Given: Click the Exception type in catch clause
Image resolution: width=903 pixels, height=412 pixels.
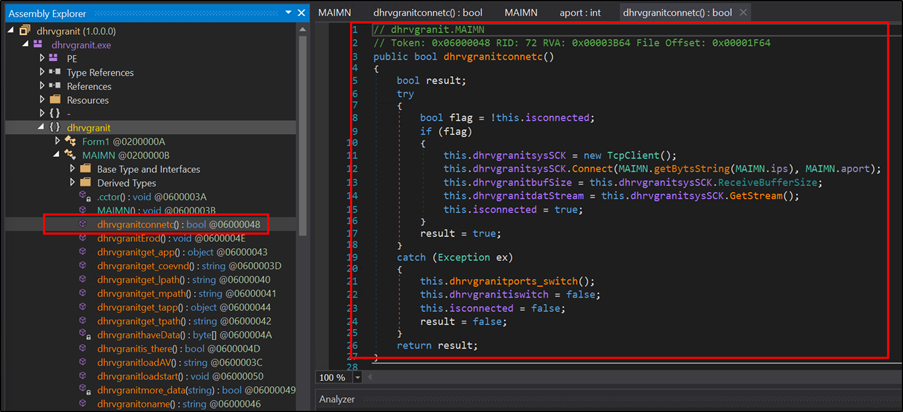Looking at the screenshot, I should pos(462,256).
